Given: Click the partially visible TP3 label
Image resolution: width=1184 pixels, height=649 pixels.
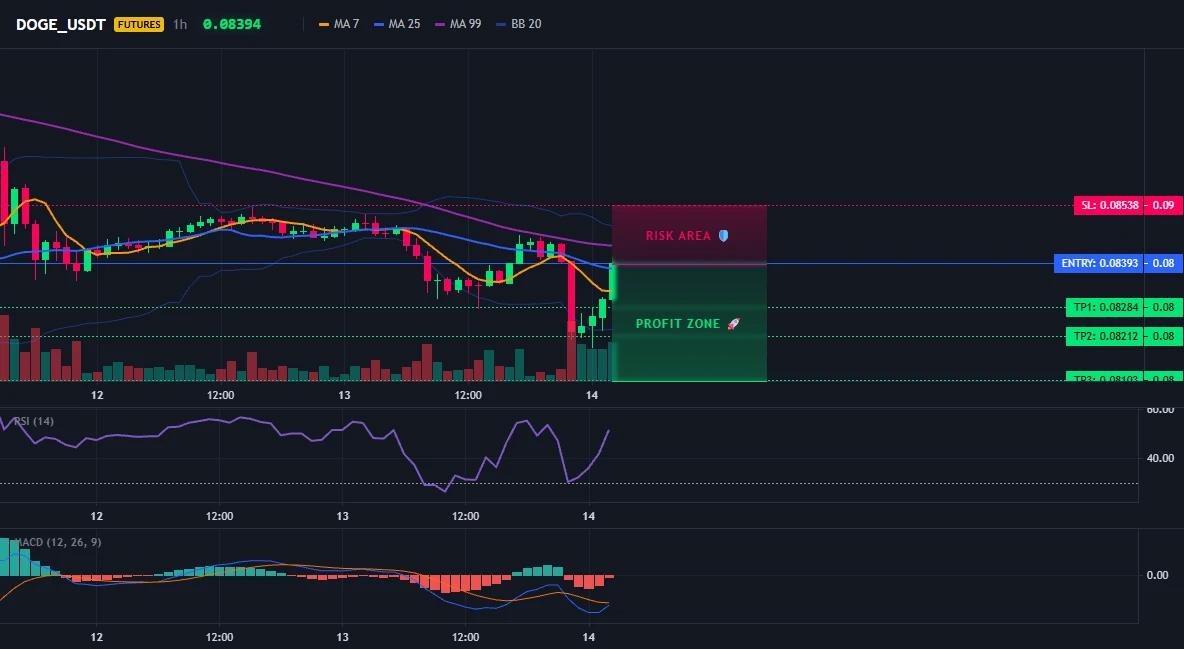Looking at the screenshot, I should [x=1105, y=378].
